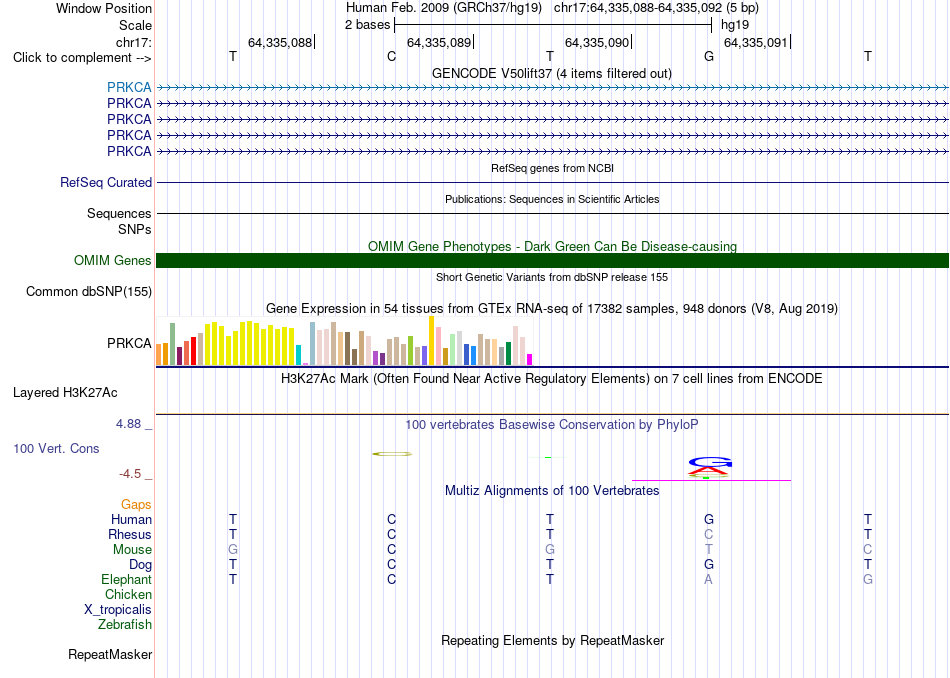Open the GTEx expression bar chart
The image size is (950, 678).
click(344, 341)
